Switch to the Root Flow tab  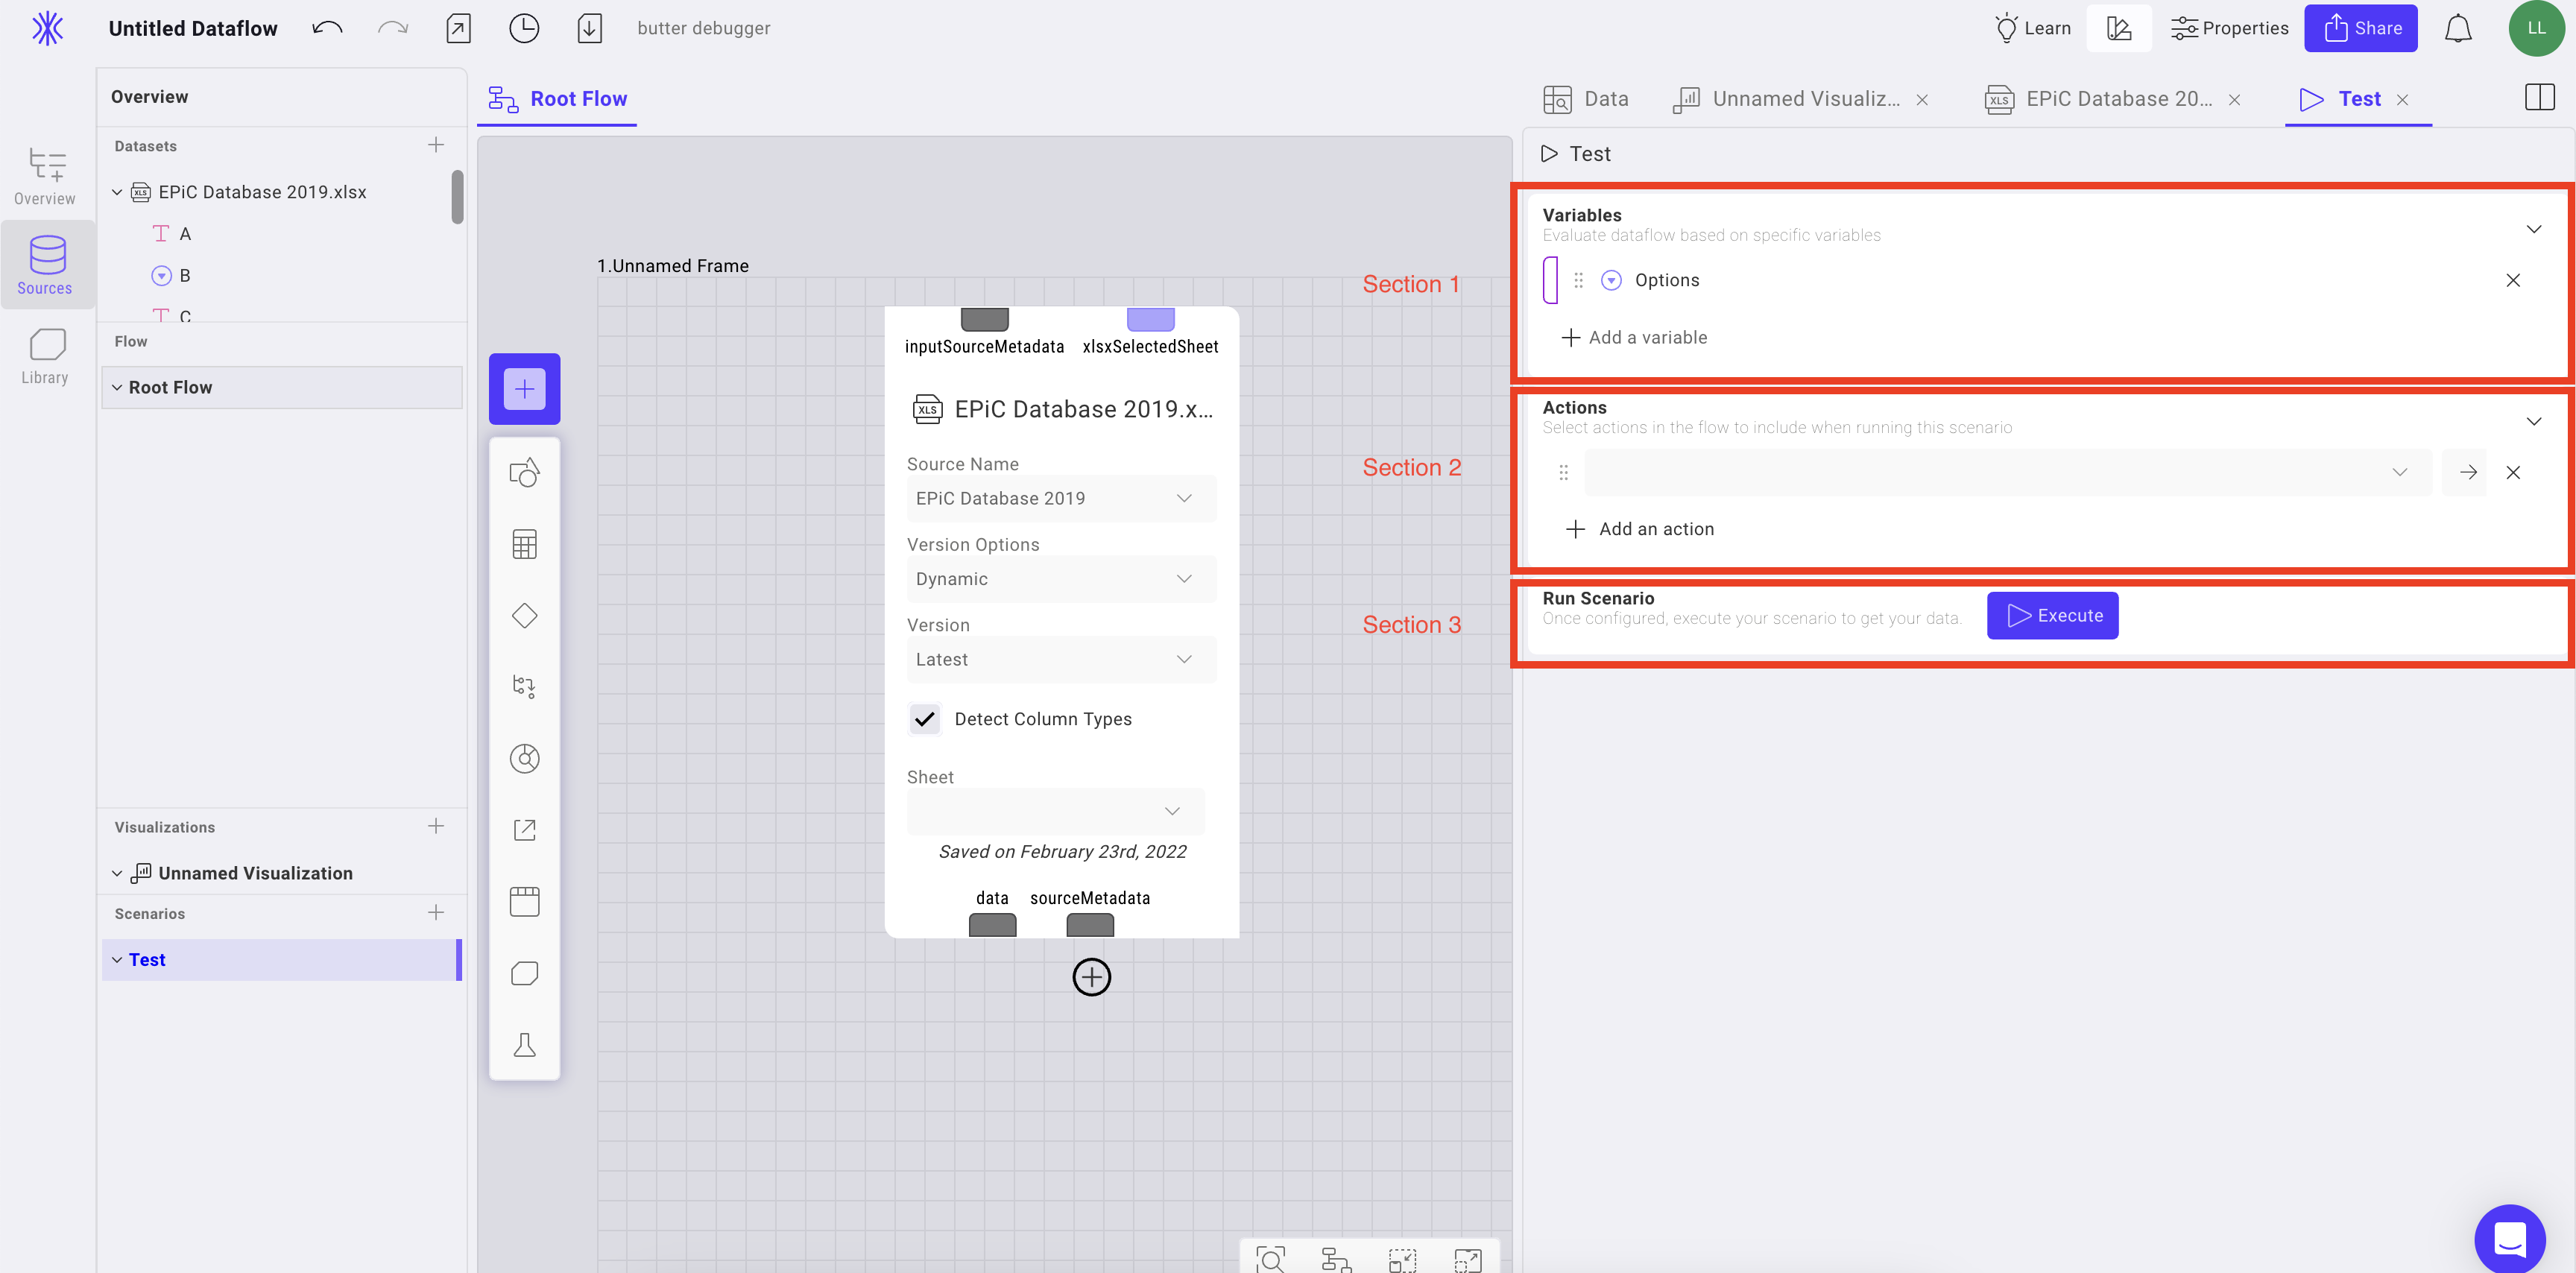pos(557,98)
